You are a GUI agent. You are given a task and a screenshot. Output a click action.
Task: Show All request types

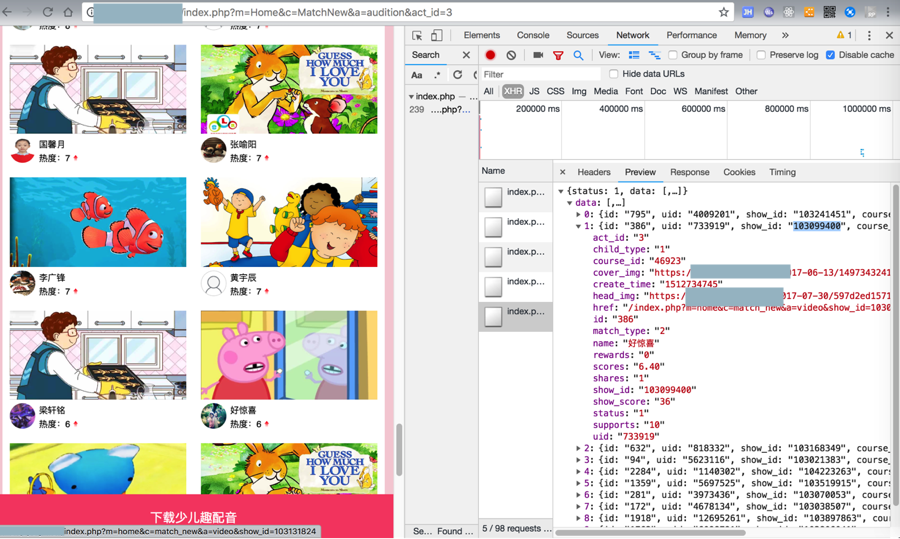pyautogui.click(x=488, y=91)
